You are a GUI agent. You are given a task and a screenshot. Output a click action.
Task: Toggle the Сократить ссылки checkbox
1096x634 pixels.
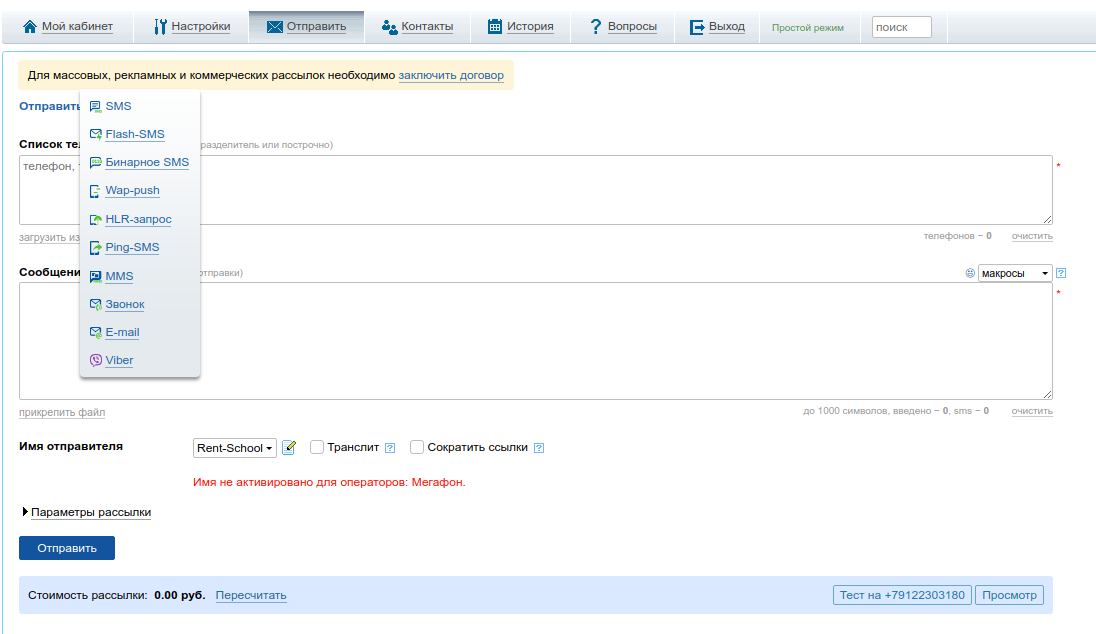click(x=417, y=448)
